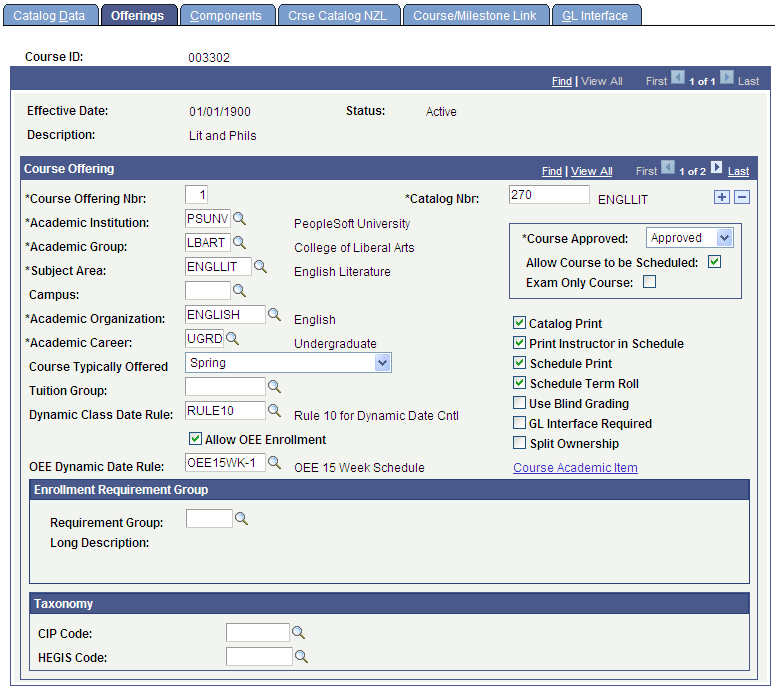Open Subject Area lookup magnifier
The height and width of the screenshot is (691, 775).
pyautogui.click(x=260, y=266)
